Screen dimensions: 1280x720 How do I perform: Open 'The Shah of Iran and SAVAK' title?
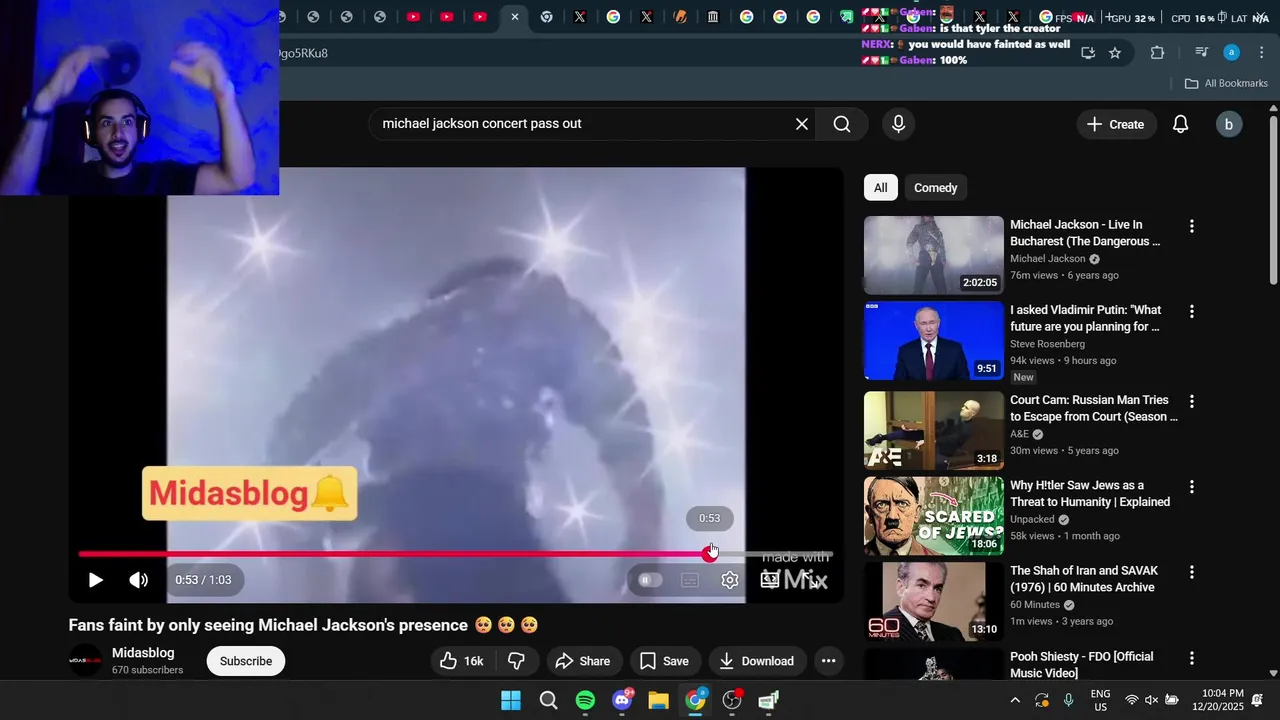coord(1084,579)
